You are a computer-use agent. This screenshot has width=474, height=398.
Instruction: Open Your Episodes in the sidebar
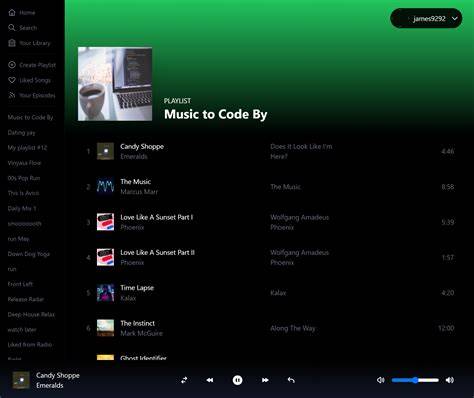[37, 95]
